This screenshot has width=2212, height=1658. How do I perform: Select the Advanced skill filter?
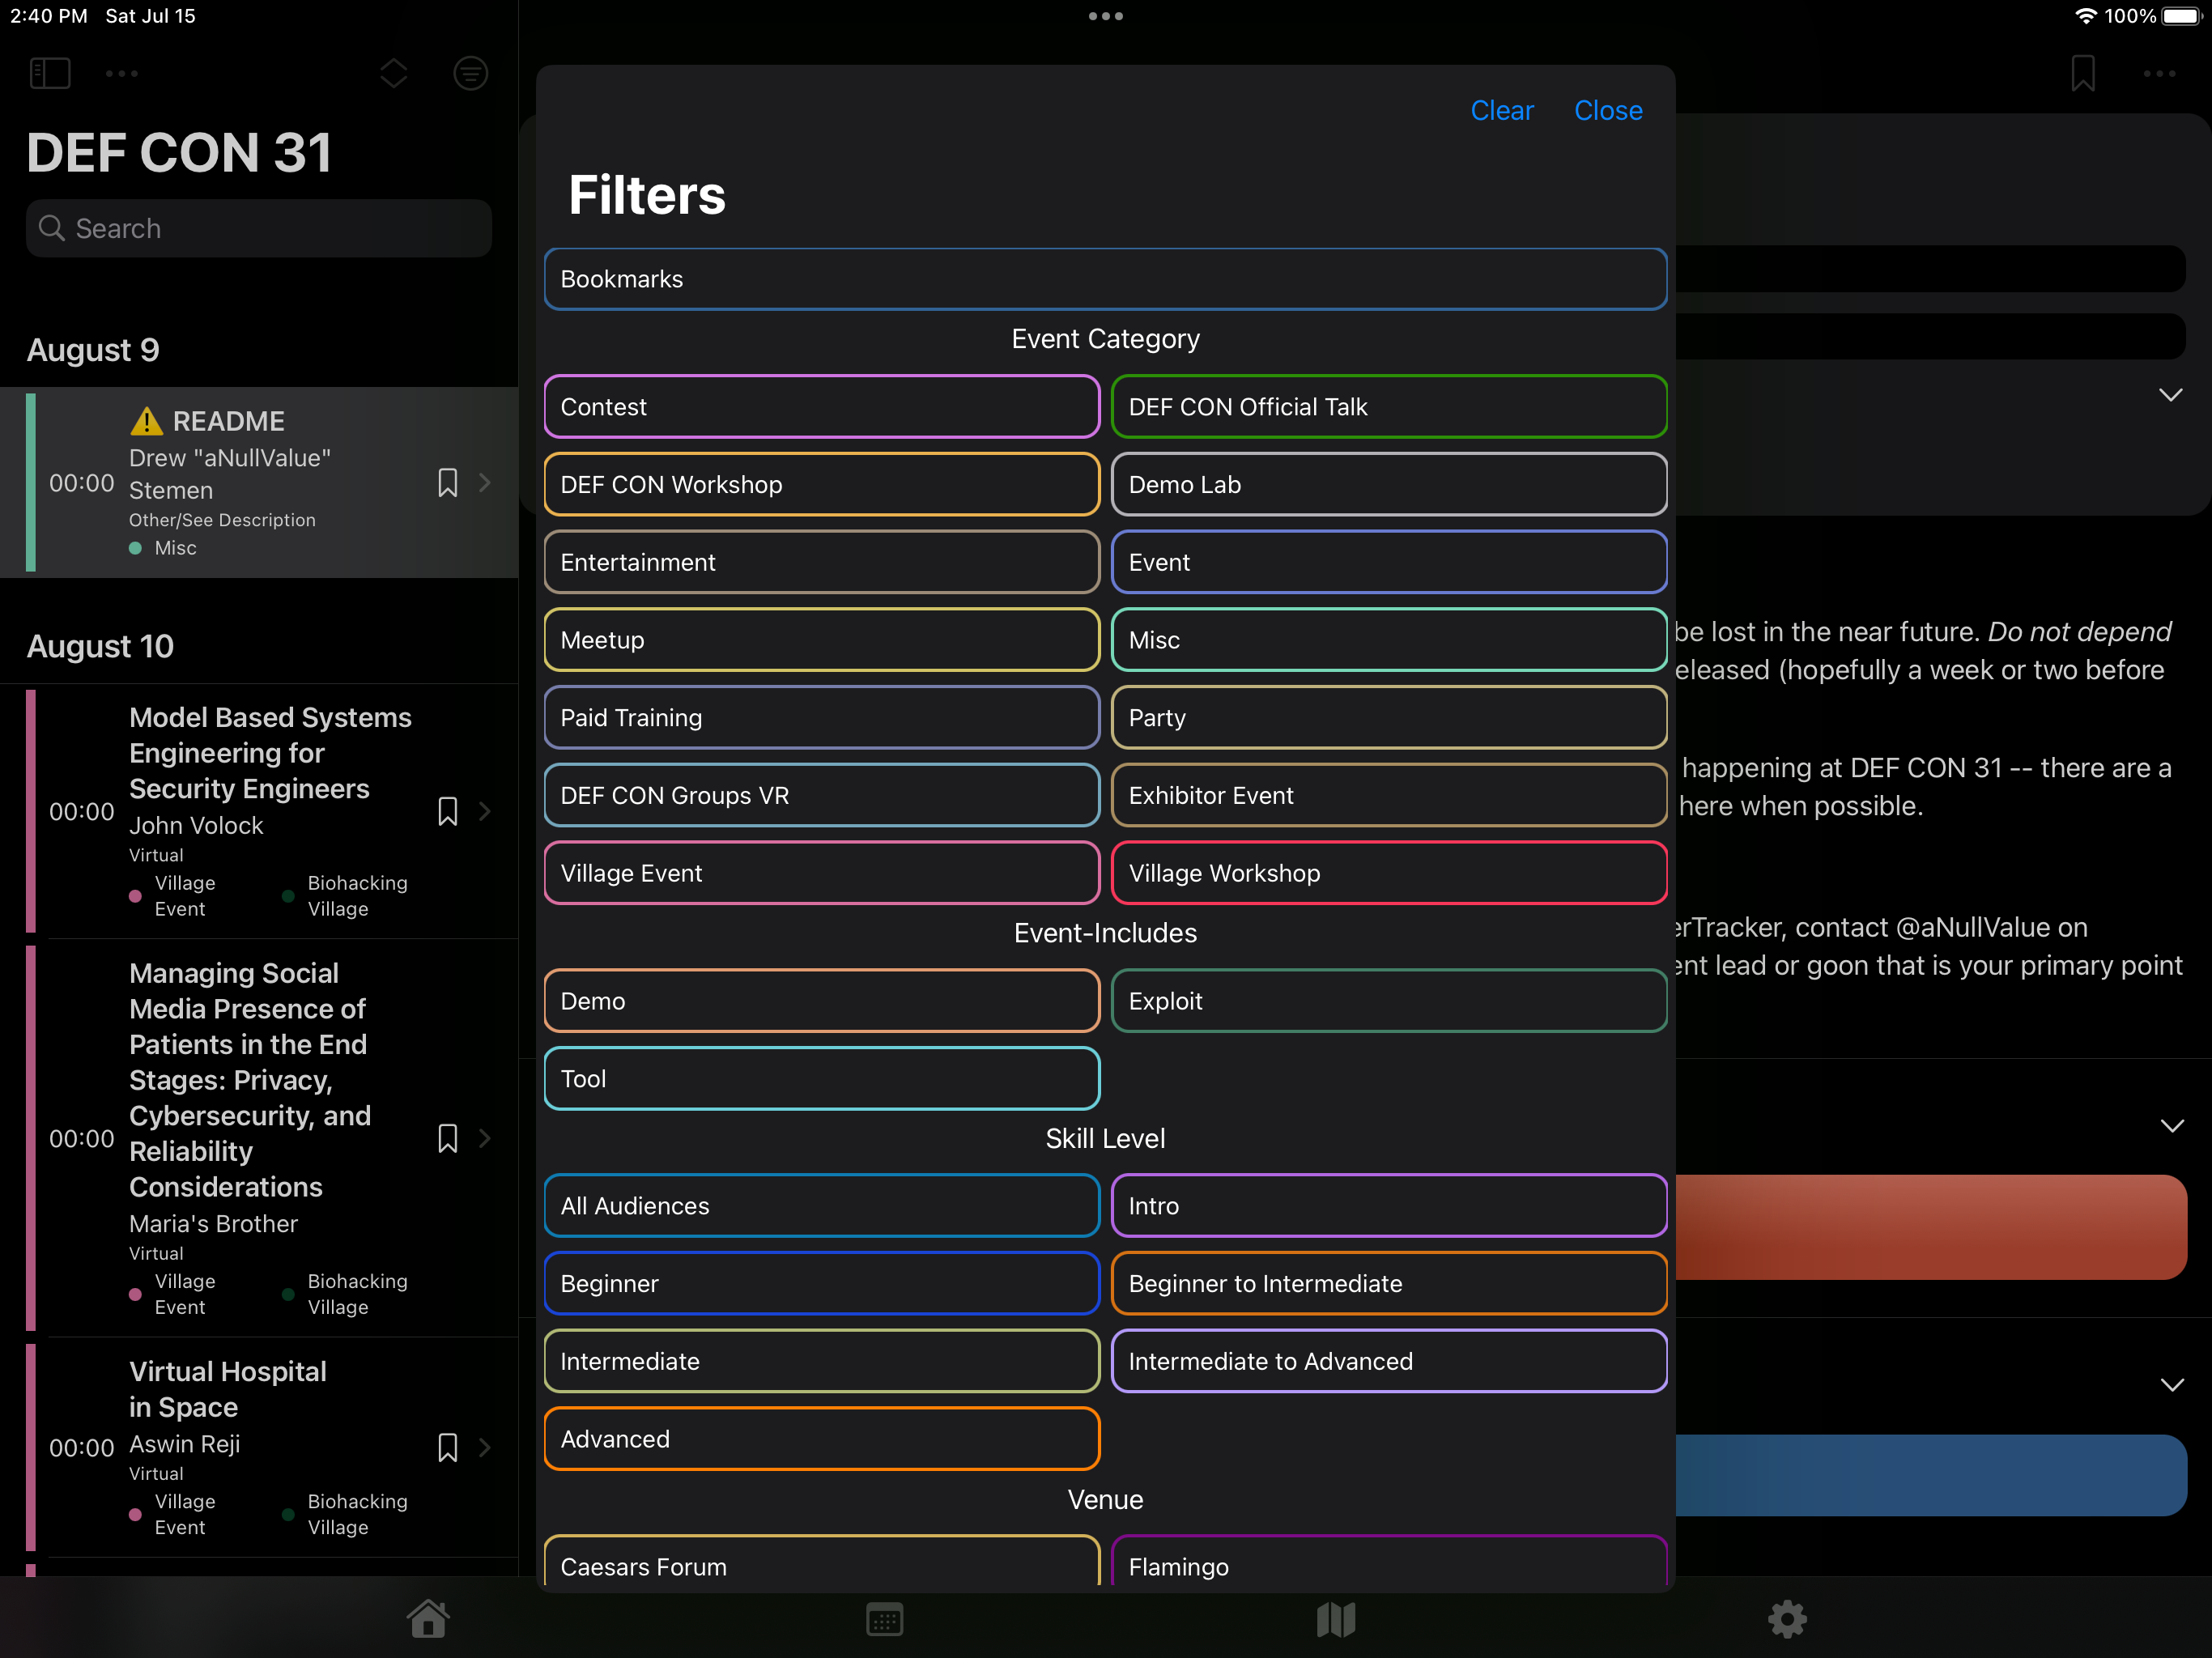point(822,1439)
